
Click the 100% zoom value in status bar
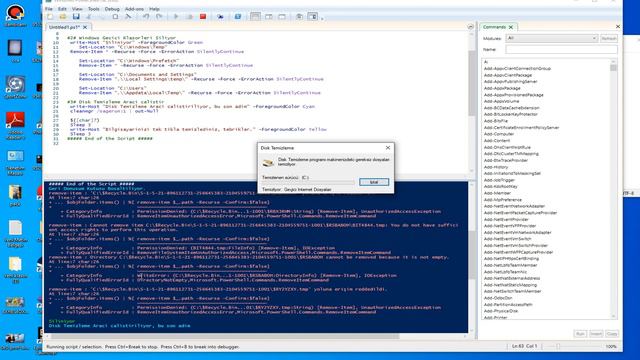[611, 346]
